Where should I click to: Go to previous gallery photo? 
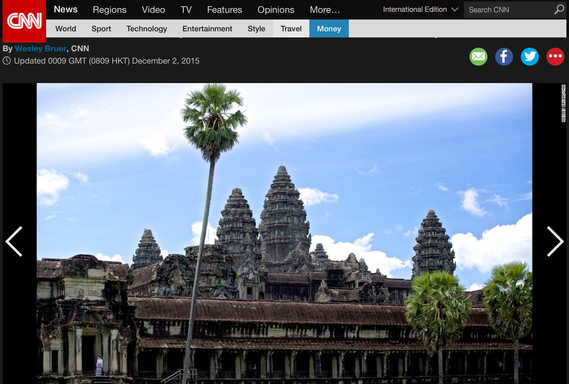coord(14,241)
